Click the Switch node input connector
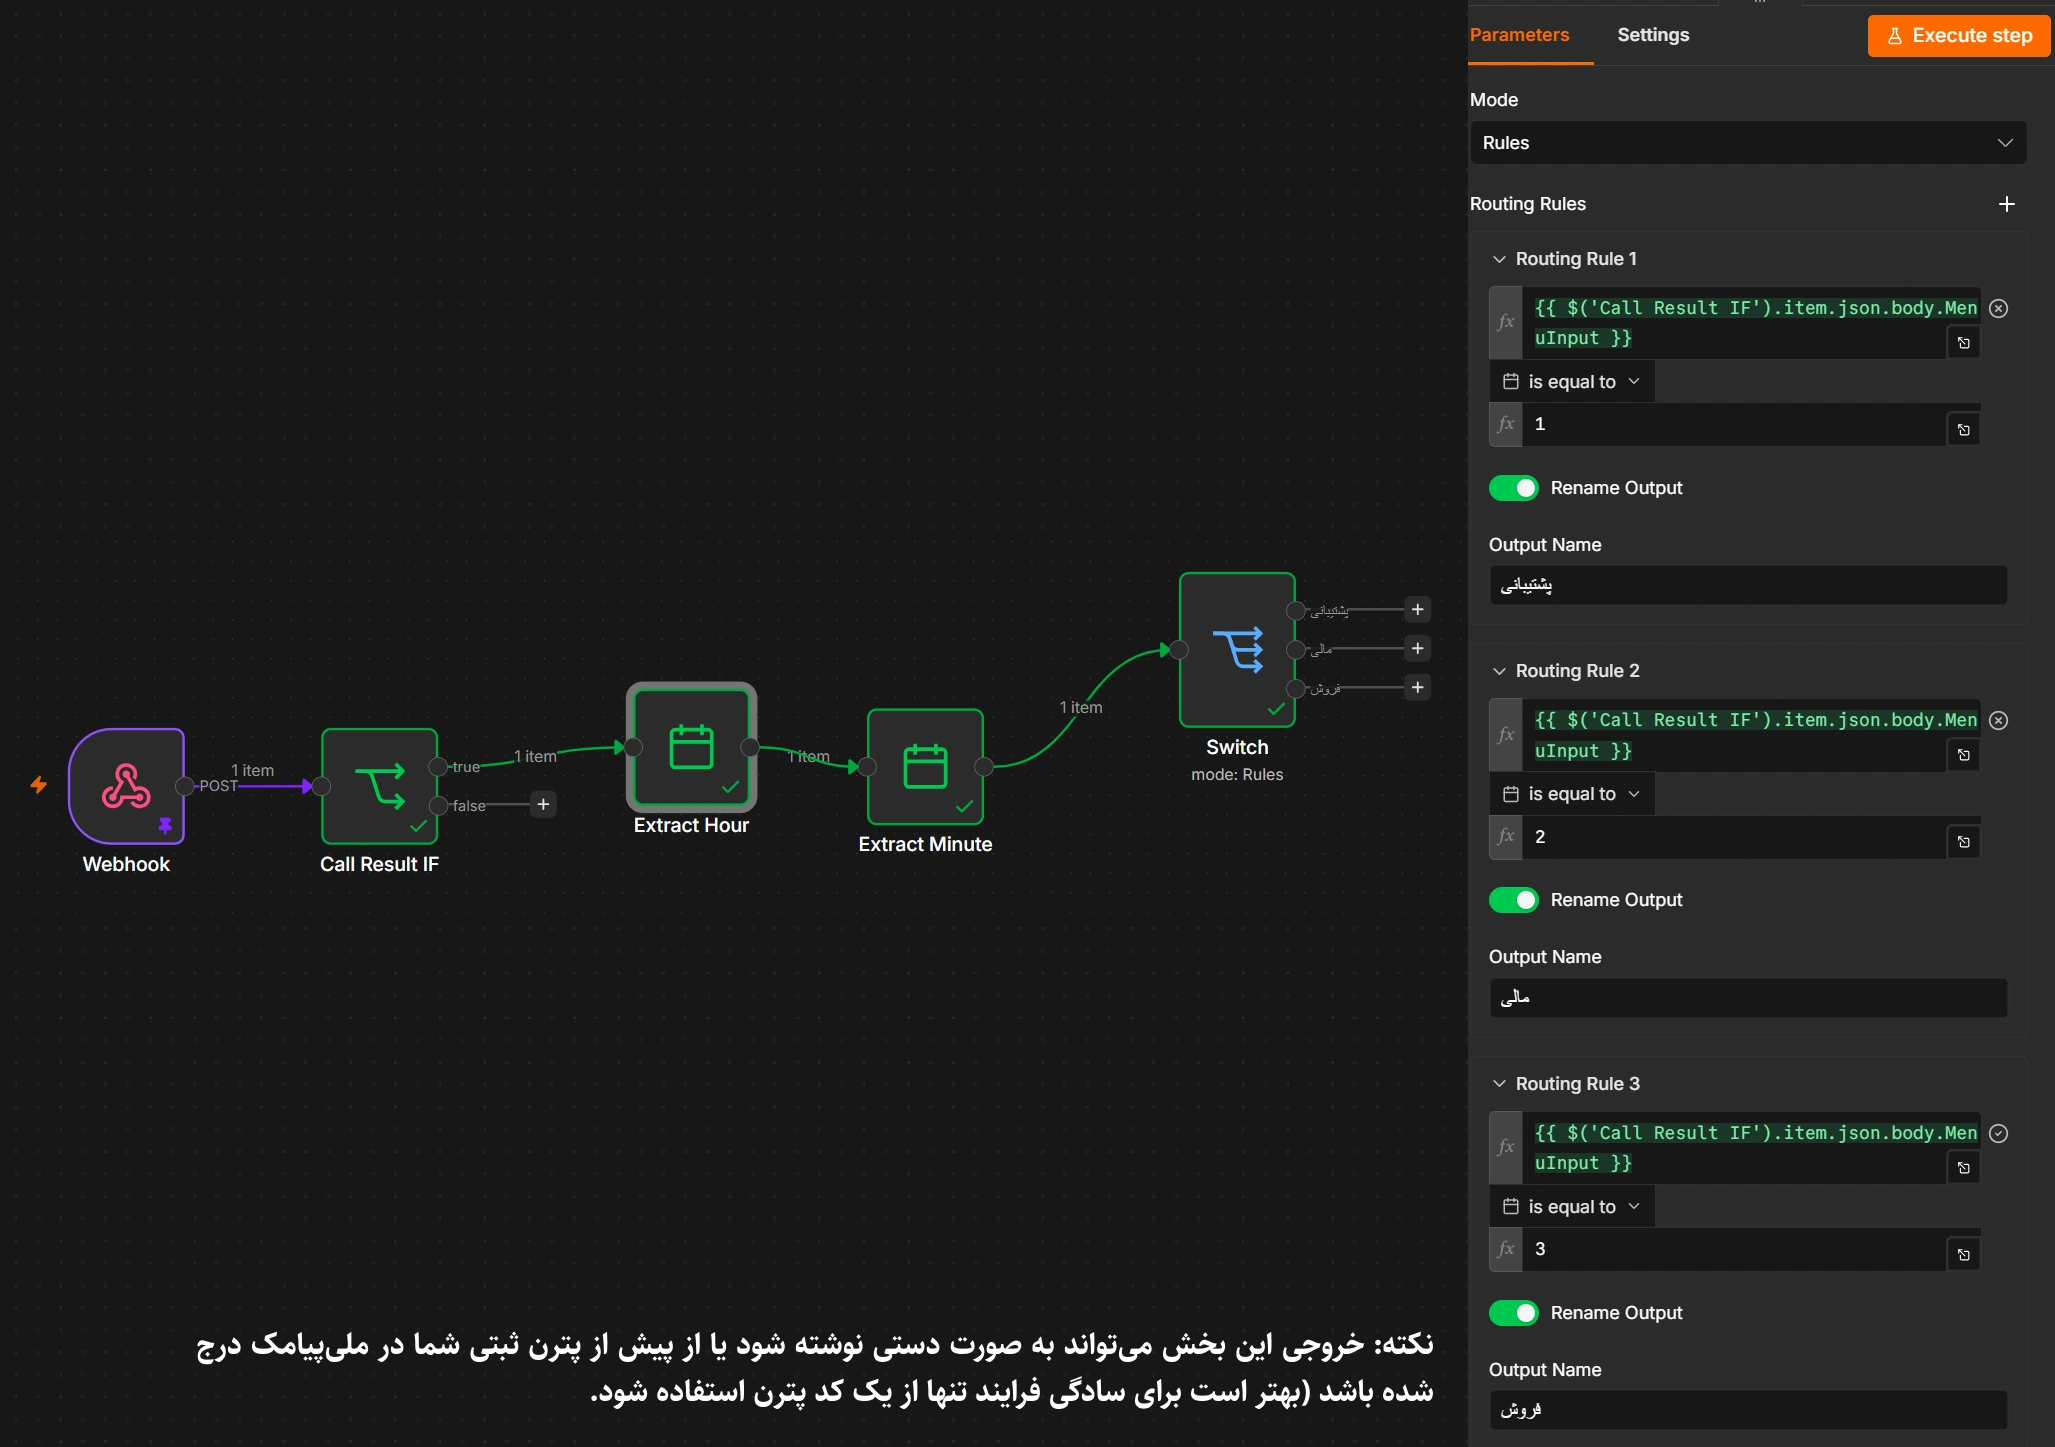 [x=1179, y=650]
